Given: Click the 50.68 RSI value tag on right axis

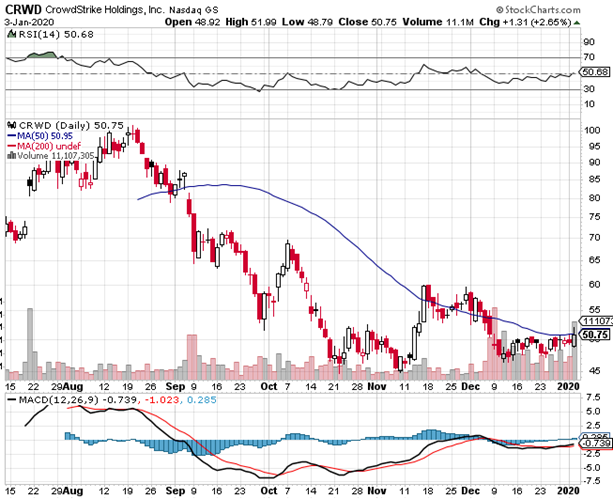Looking at the screenshot, I should pyautogui.click(x=594, y=72).
